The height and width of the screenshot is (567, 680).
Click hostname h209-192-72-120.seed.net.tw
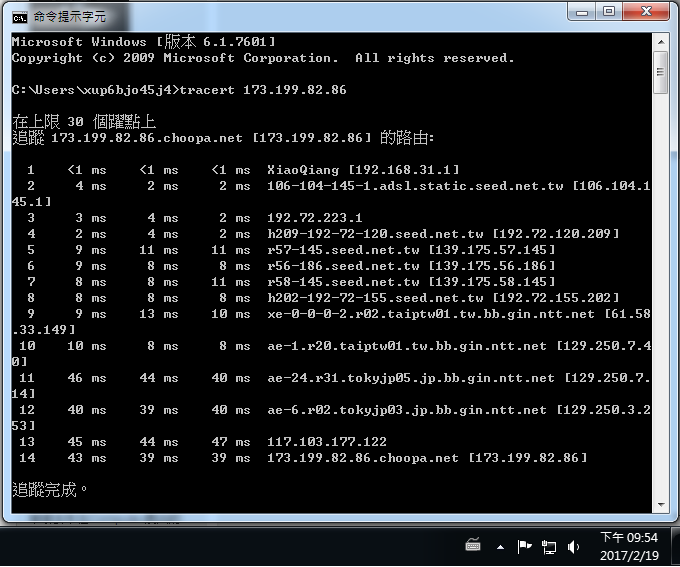[375, 234]
